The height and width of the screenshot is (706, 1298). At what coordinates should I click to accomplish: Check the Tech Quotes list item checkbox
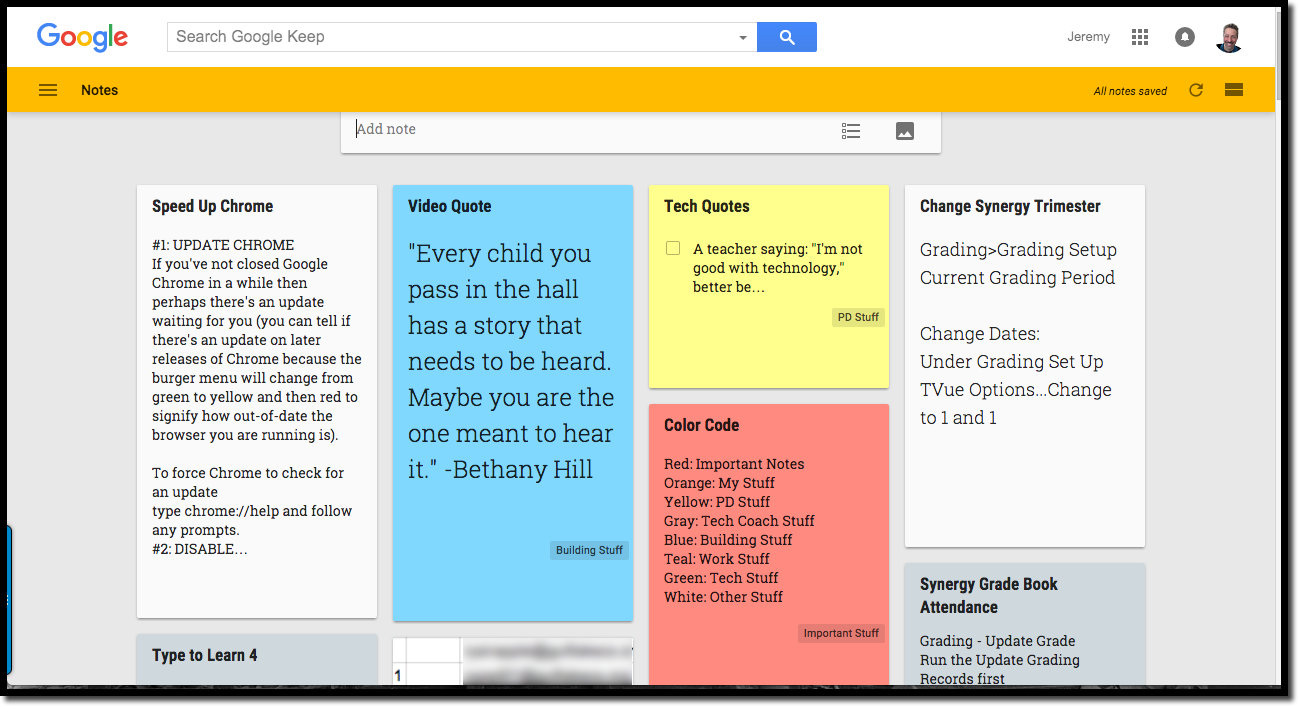(673, 248)
